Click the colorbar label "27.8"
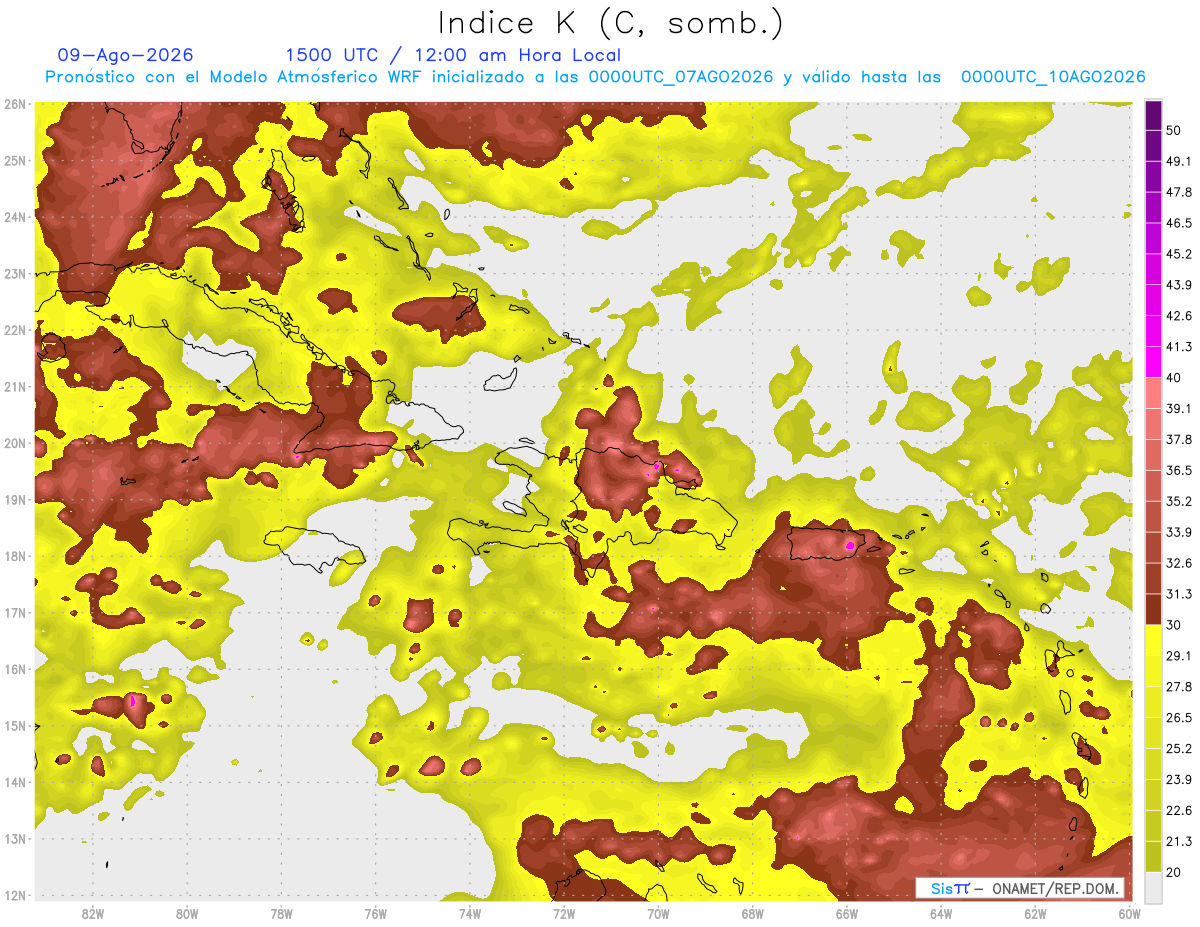1200x927 pixels. (1178, 686)
